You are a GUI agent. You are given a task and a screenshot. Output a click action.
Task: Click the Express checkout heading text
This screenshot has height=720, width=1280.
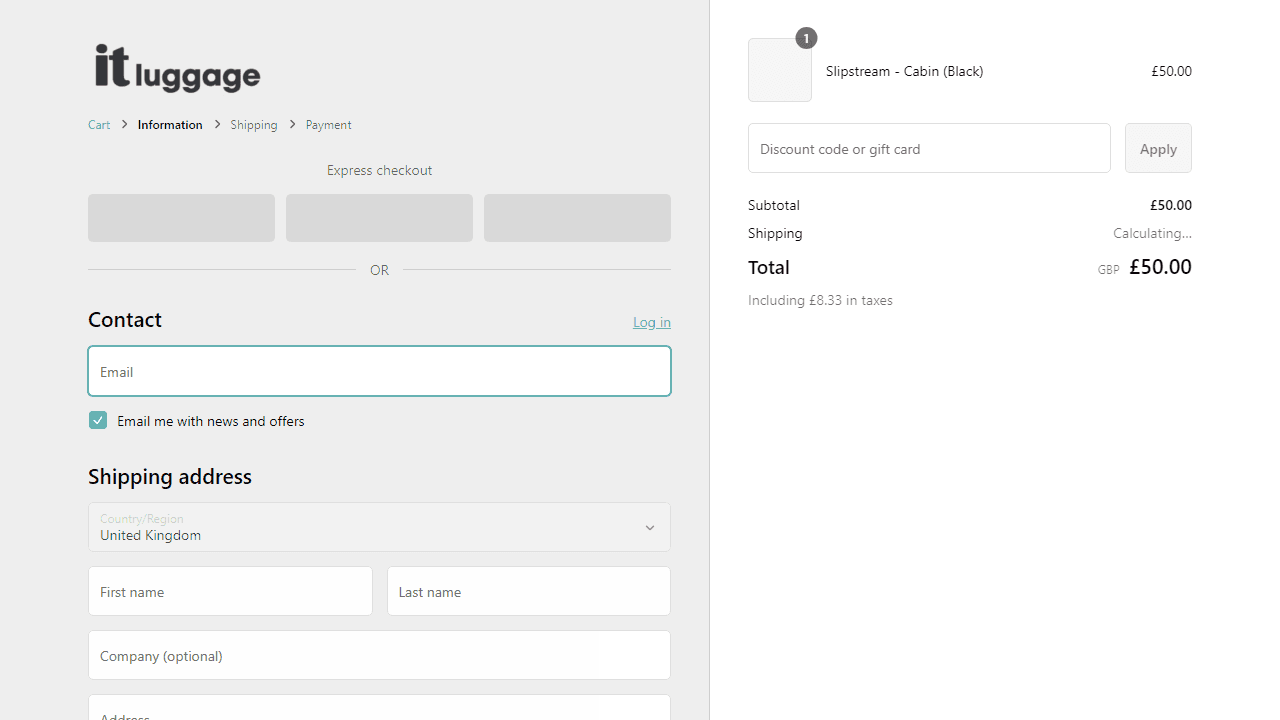point(379,170)
